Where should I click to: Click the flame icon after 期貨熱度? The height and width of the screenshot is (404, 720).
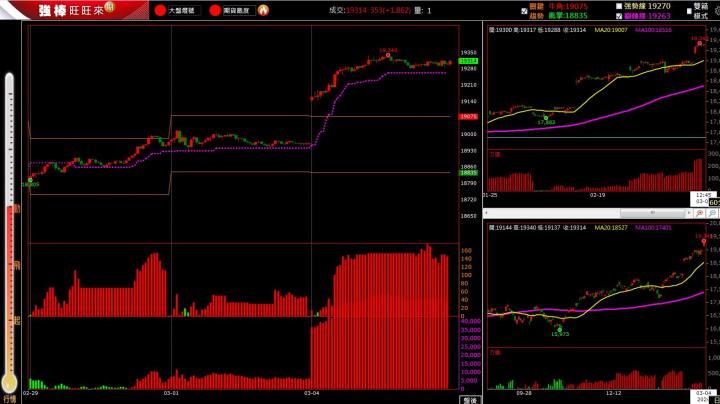click(x=262, y=10)
